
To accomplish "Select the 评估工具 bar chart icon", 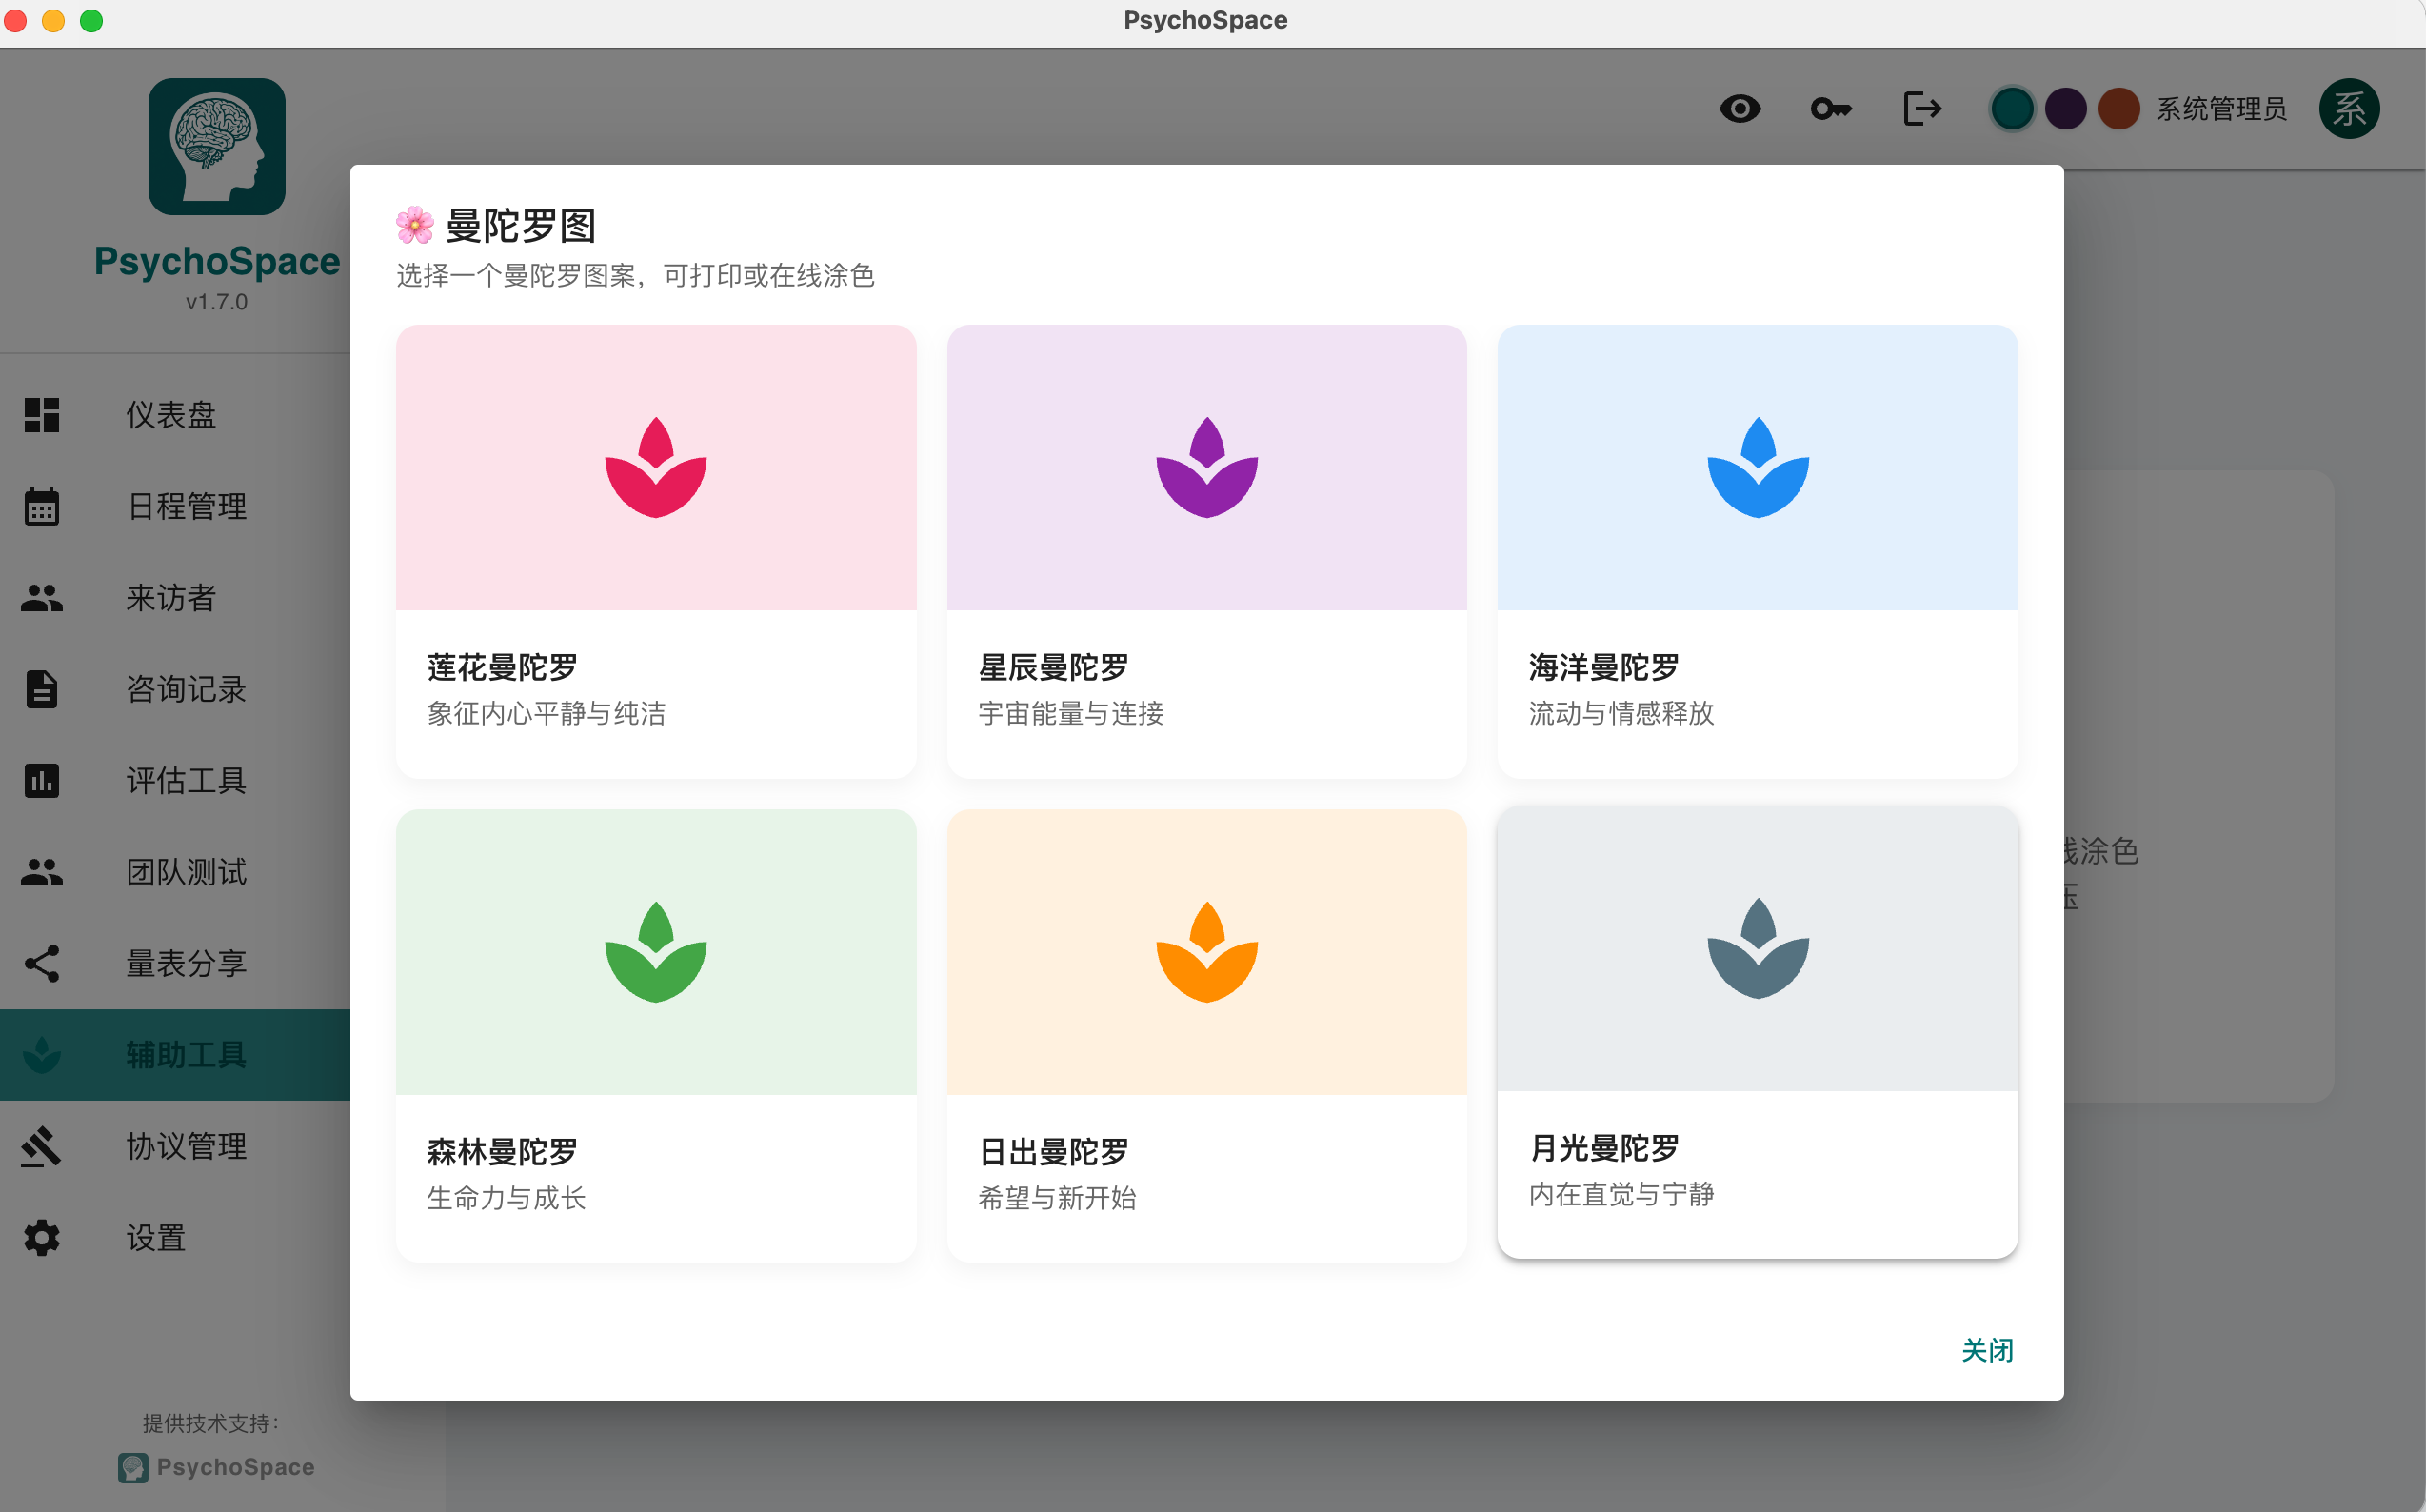I will pyautogui.click(x=41, y=781).
